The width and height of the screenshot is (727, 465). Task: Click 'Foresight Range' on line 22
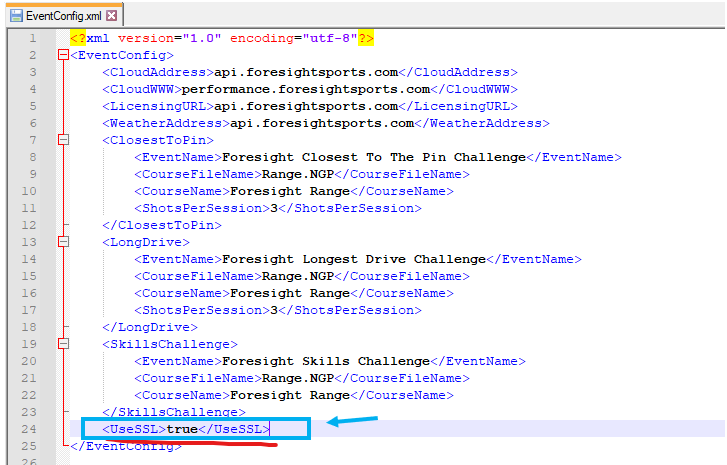click(290, 395)
